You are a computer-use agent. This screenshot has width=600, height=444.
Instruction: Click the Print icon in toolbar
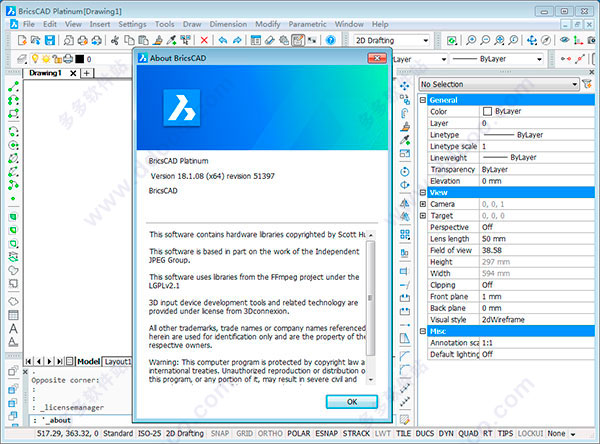coord(83,40)
